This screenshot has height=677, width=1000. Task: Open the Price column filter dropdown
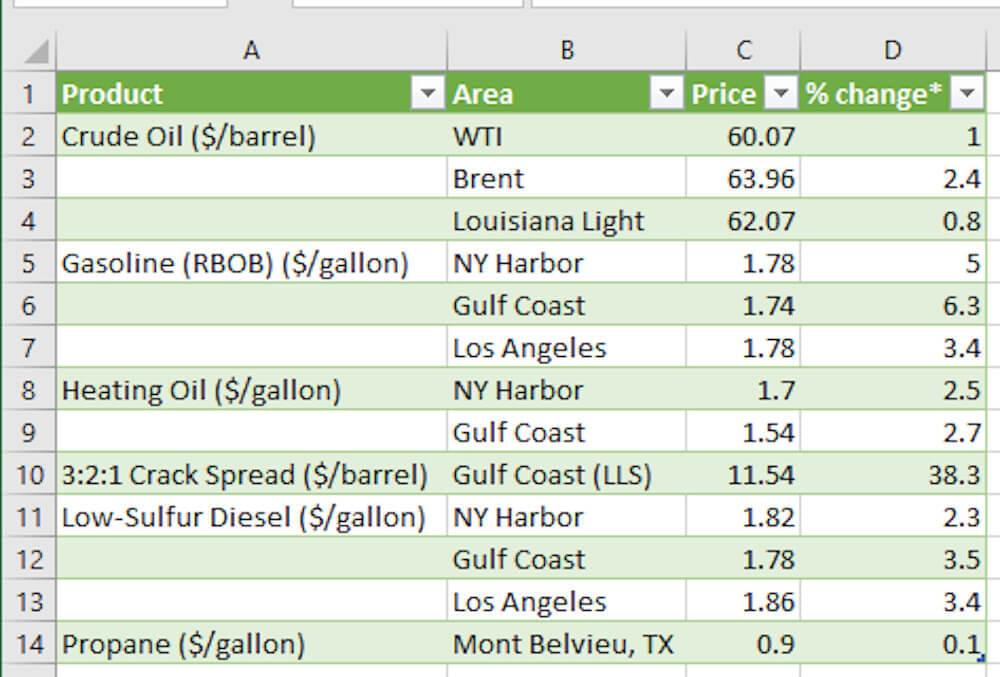[x=780, y=94]
